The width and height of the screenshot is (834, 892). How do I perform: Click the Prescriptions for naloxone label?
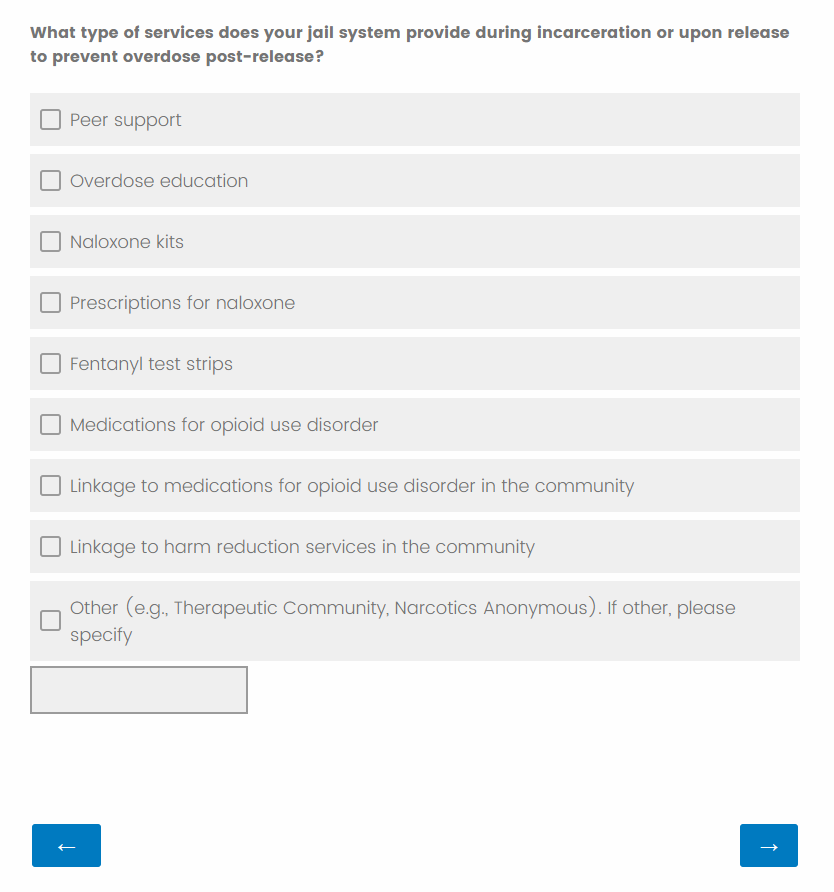[x=182, y=303]
